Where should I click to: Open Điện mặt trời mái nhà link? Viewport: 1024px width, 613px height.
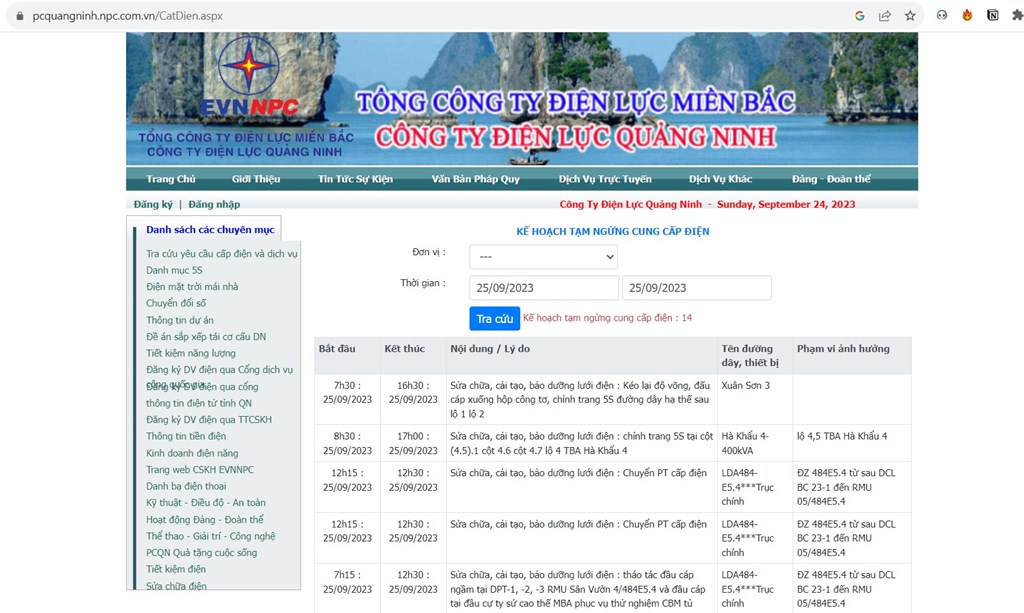[x=192, y=287]
